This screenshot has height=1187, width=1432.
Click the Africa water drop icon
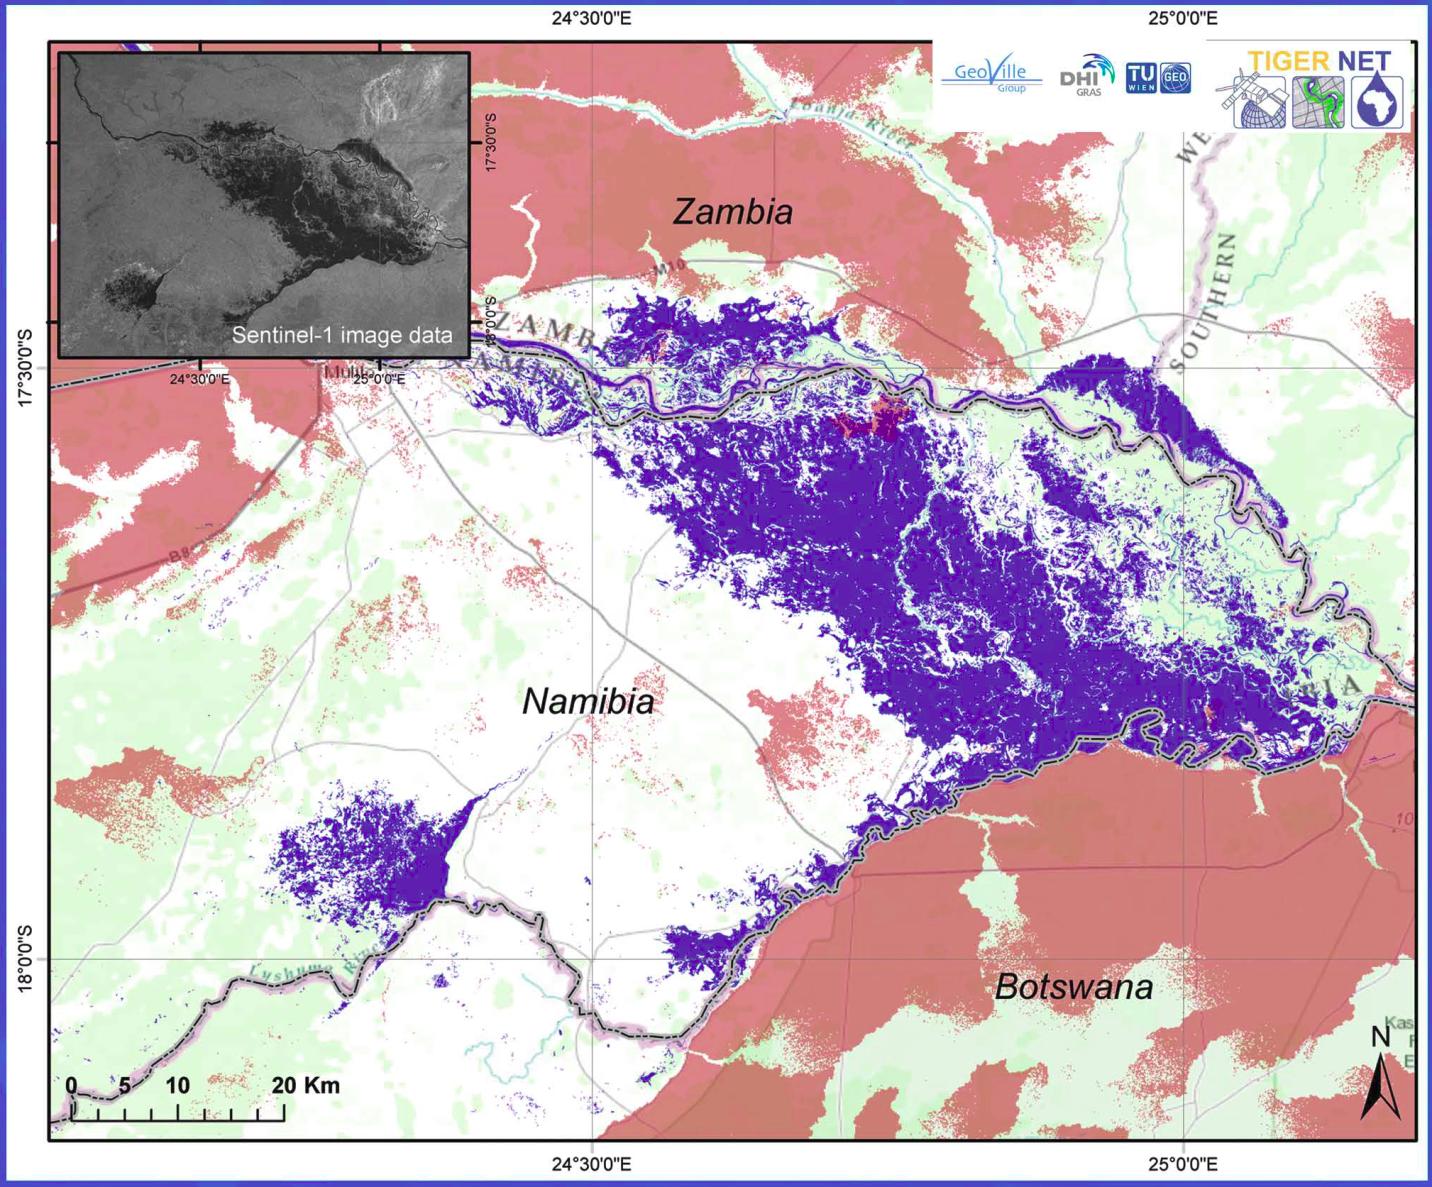[x=1378, y=102]
